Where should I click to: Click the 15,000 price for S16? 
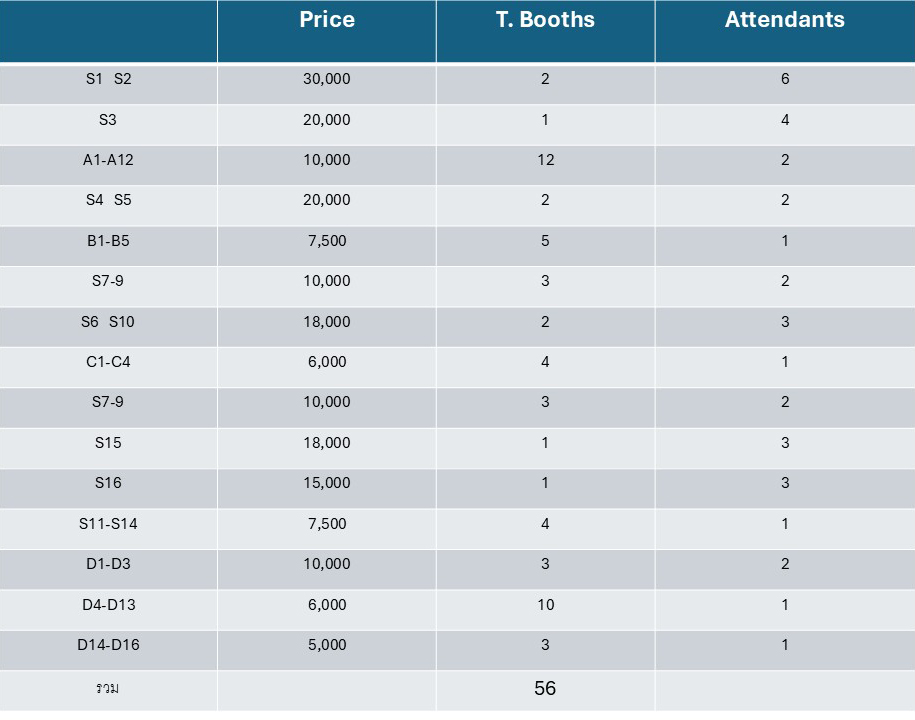(x=327, y=483)
